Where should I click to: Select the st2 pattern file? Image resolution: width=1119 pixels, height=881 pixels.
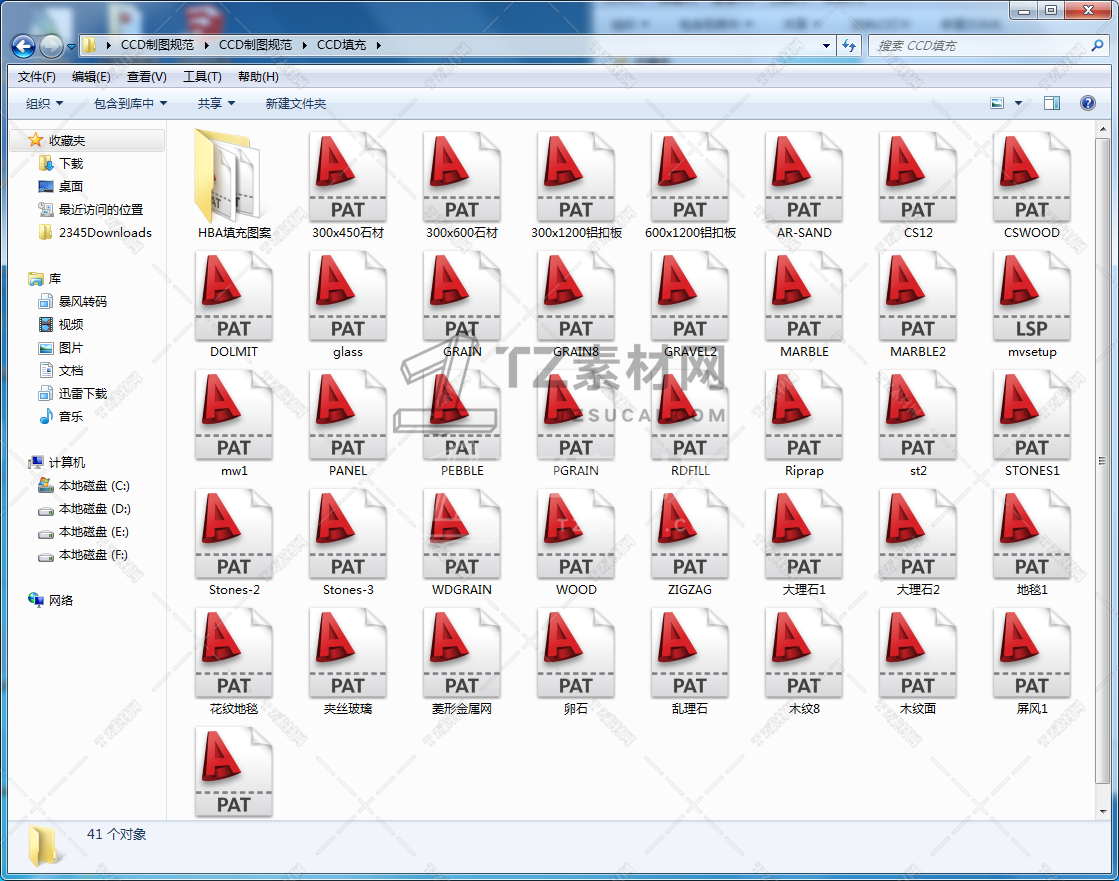[x=918, y=423]
